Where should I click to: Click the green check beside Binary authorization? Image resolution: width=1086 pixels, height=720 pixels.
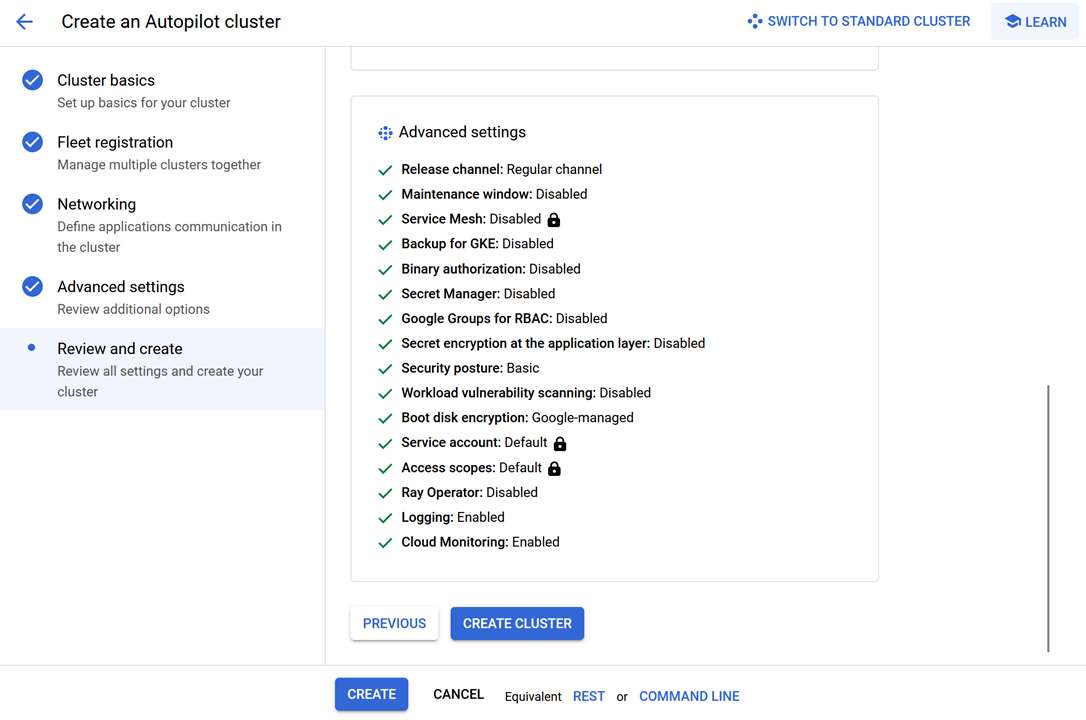tap(385, 270)
